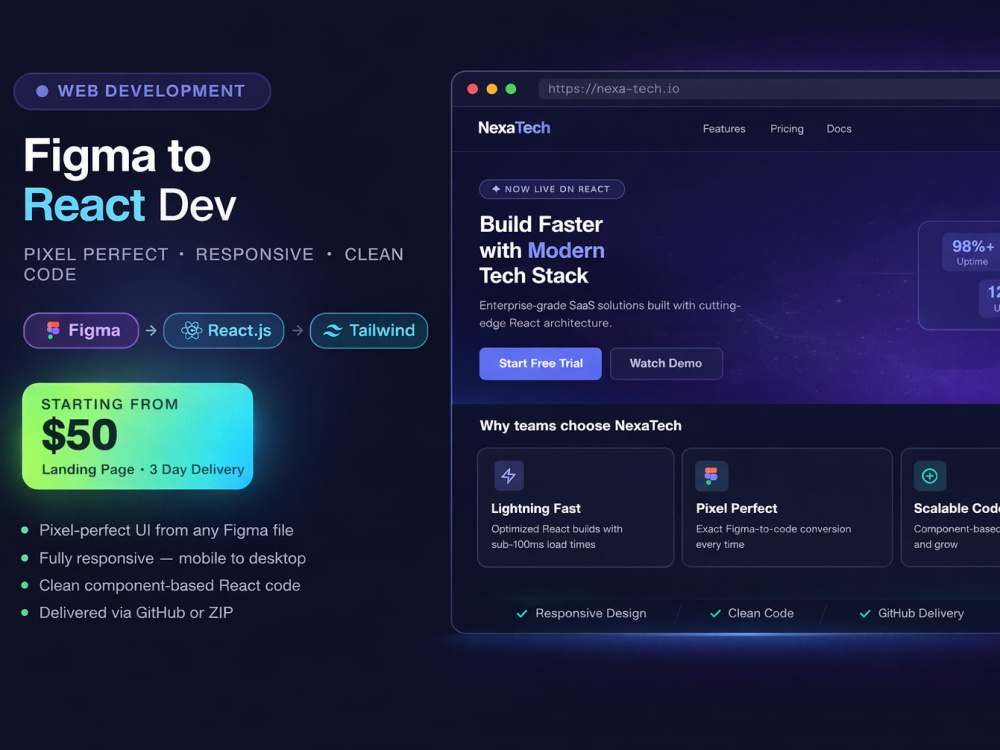
Task: Click the 'Build Faster with Modern Tech Stack' headline
Action: tap(542, 250)
